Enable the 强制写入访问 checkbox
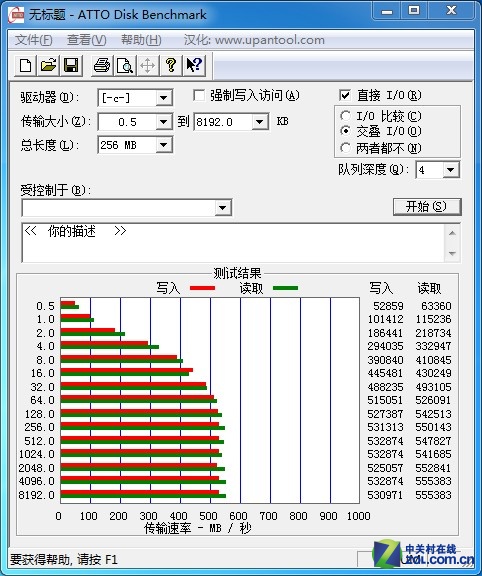The width and height of the screenshot is (482, 576). 199,96
